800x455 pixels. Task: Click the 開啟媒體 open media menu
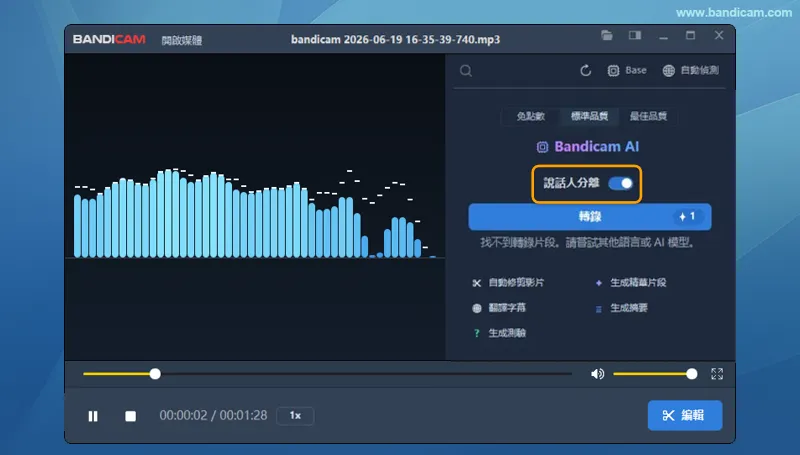click(x=182, y=40)
